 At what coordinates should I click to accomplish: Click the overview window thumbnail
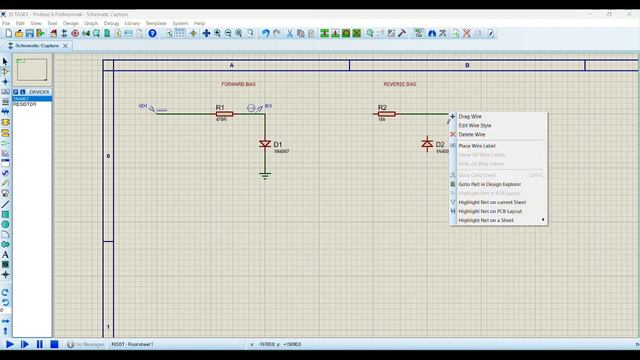tap(32, 70)
